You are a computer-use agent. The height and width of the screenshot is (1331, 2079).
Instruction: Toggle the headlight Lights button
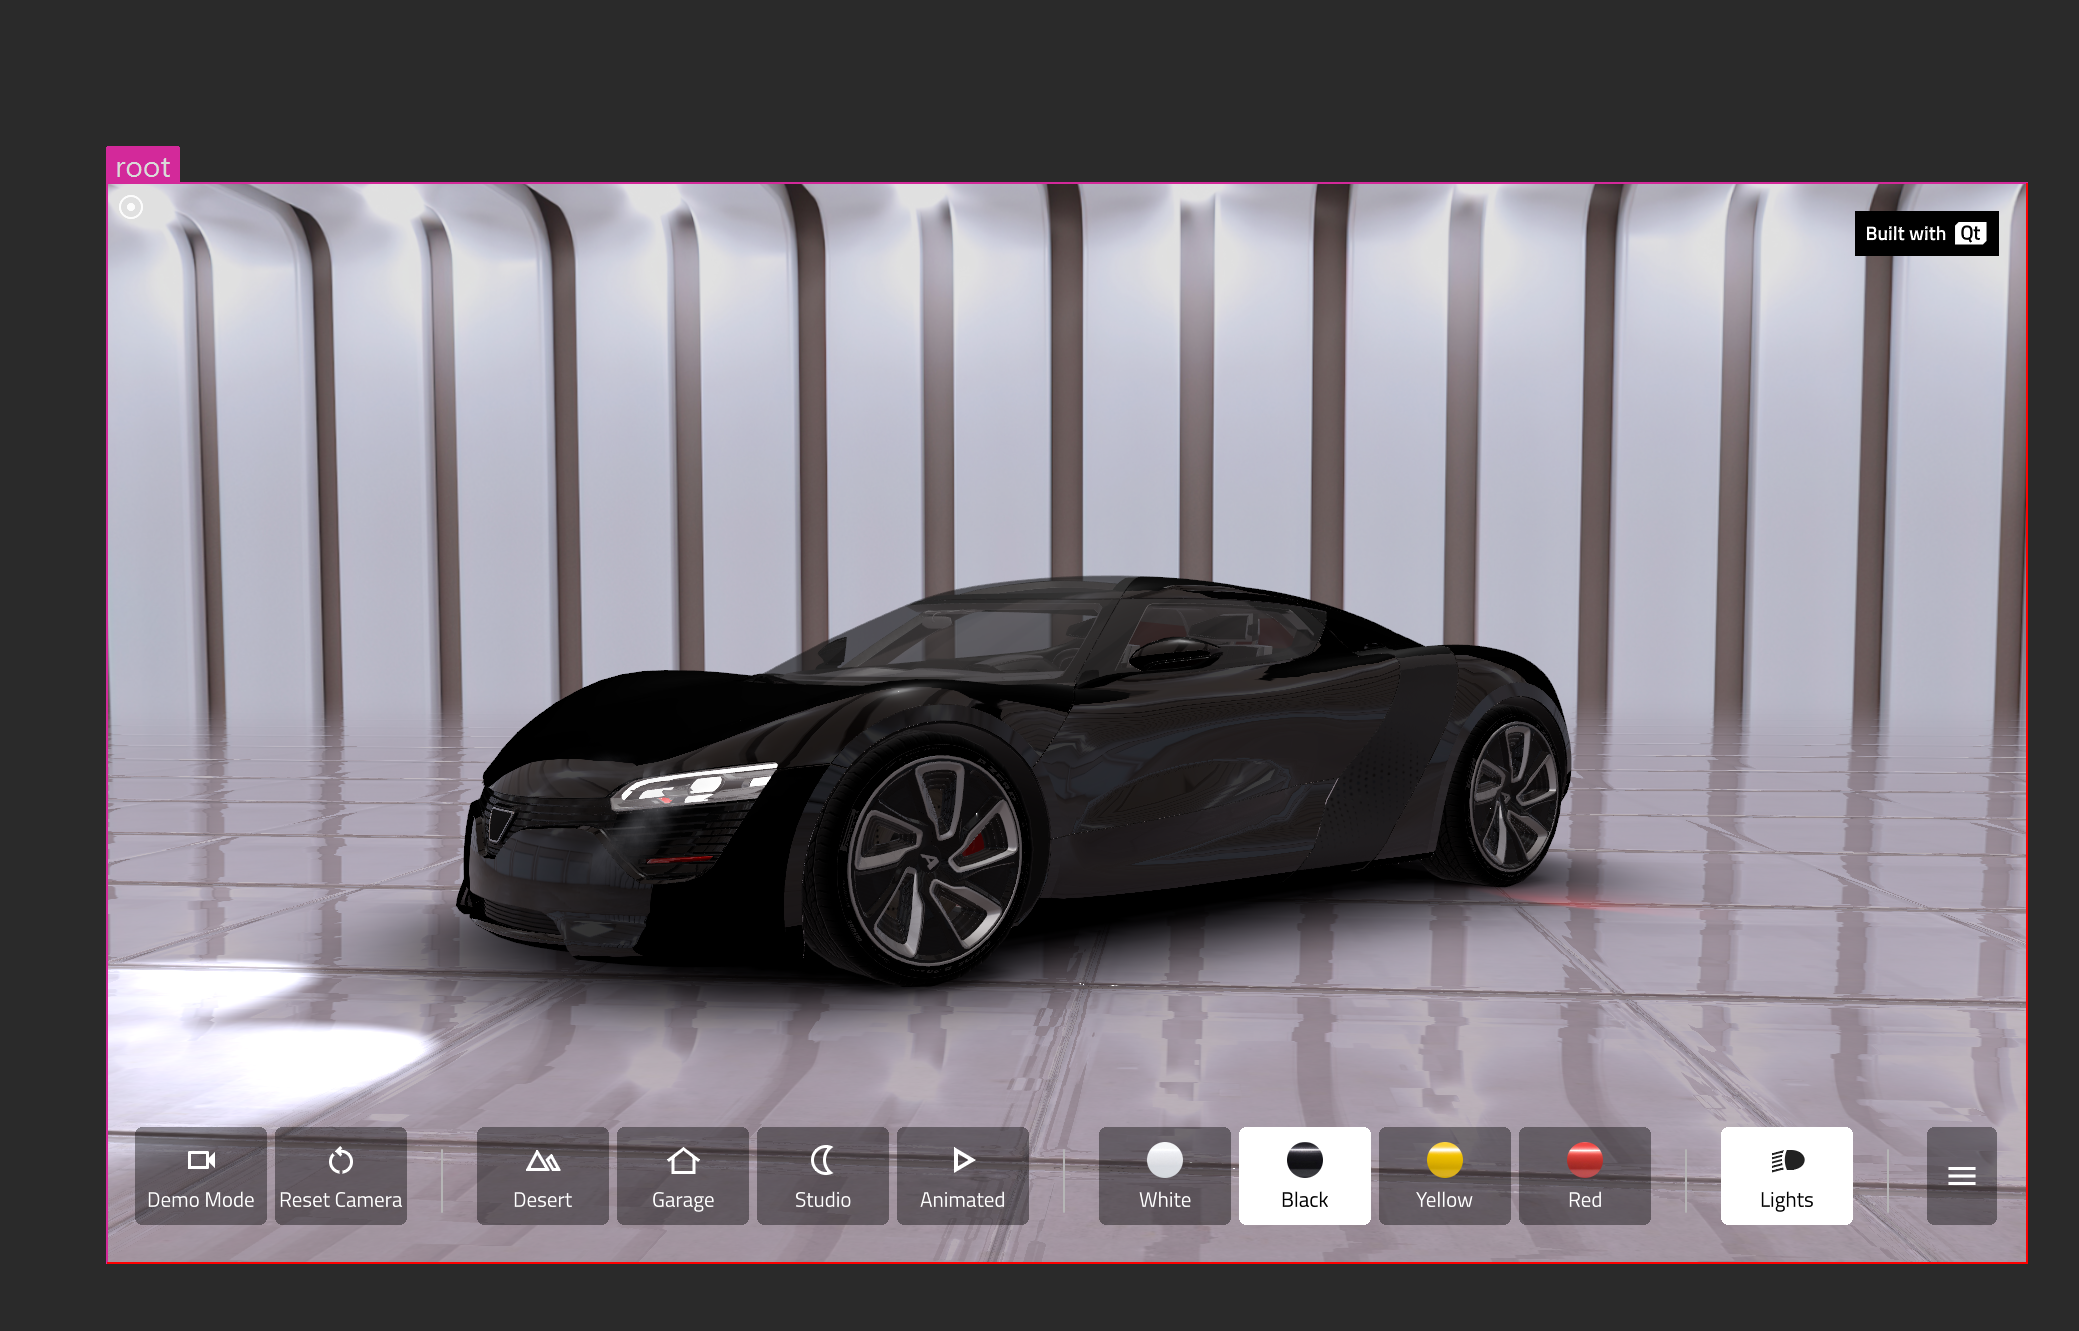point(1786,1176)
